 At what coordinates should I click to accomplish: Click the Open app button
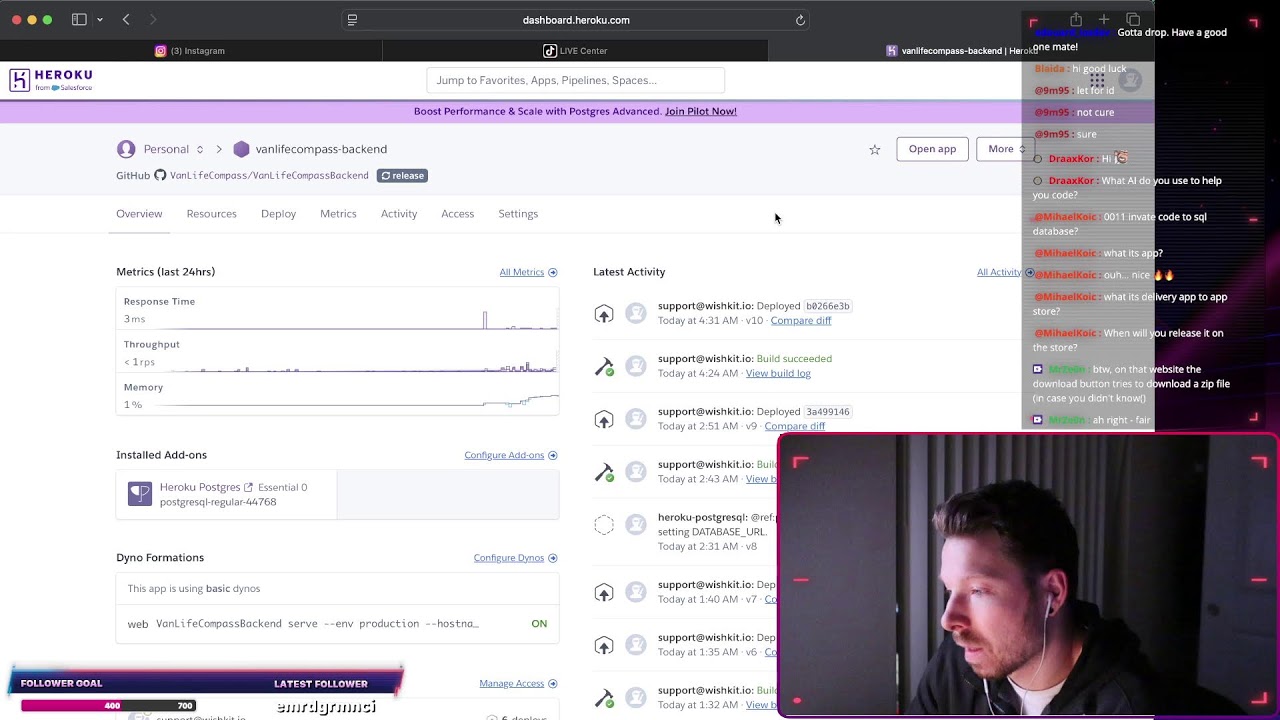click(932, 149)
